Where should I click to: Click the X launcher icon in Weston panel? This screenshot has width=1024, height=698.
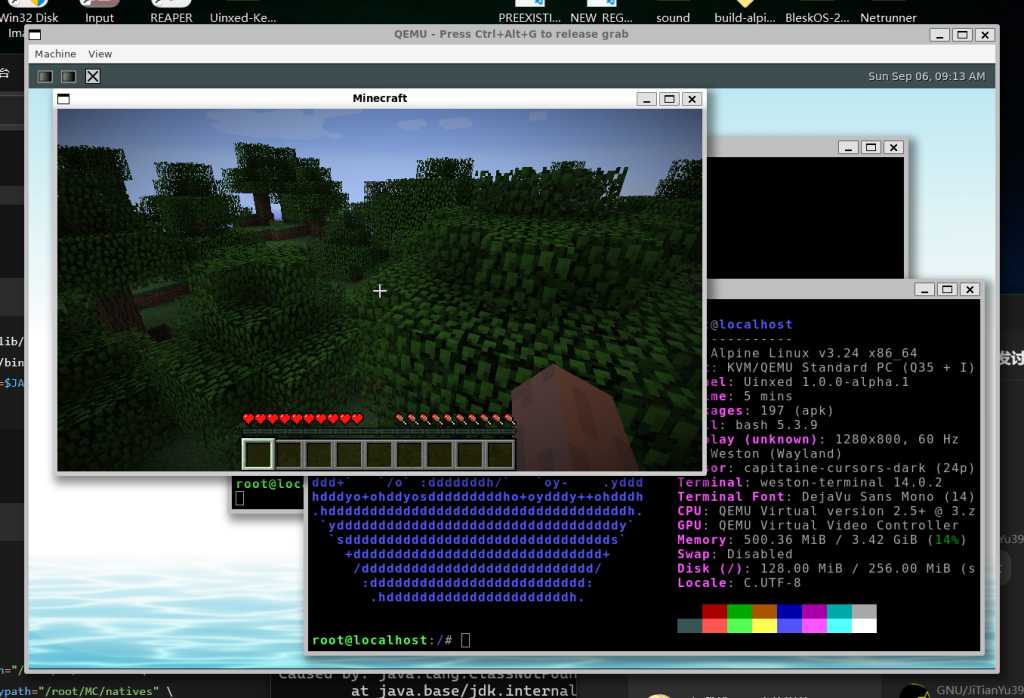[x=93, y=76]
